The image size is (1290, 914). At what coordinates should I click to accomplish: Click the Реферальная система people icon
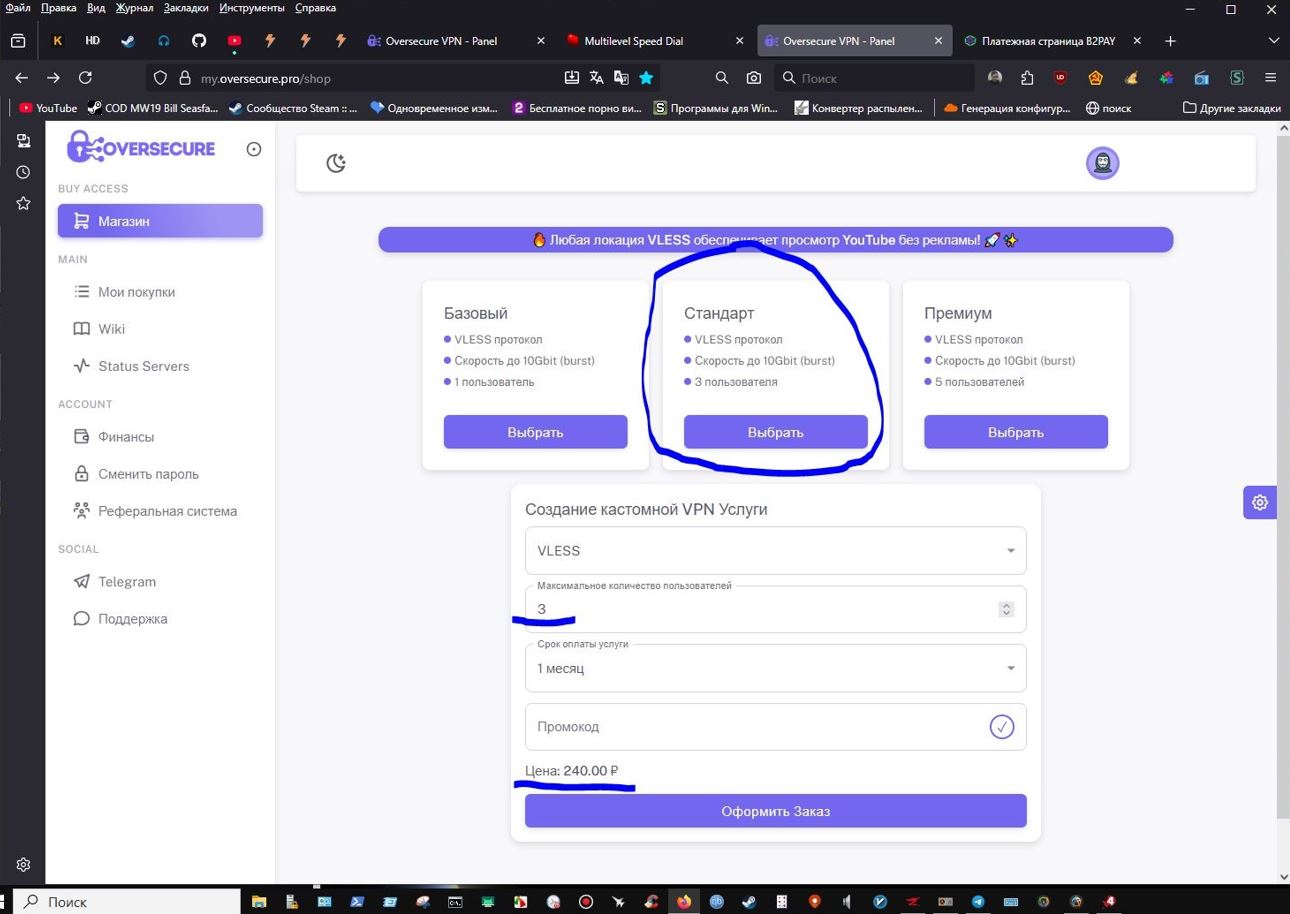(82, 511)
